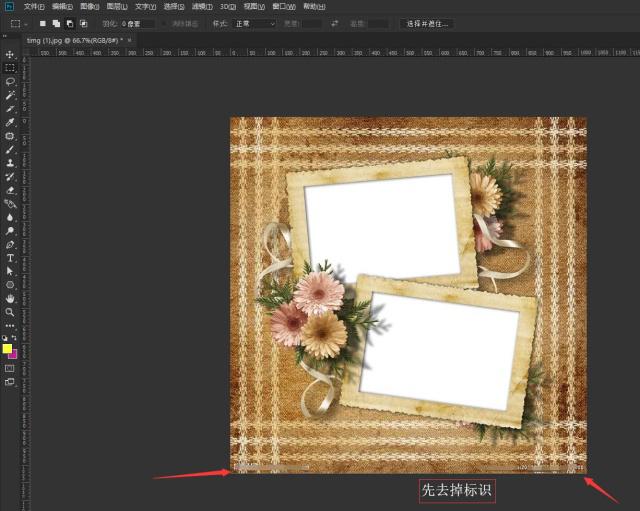This screenshot has width=640, height=511.
Task: Choose Intersect with Selection mode
Action: 83,24
